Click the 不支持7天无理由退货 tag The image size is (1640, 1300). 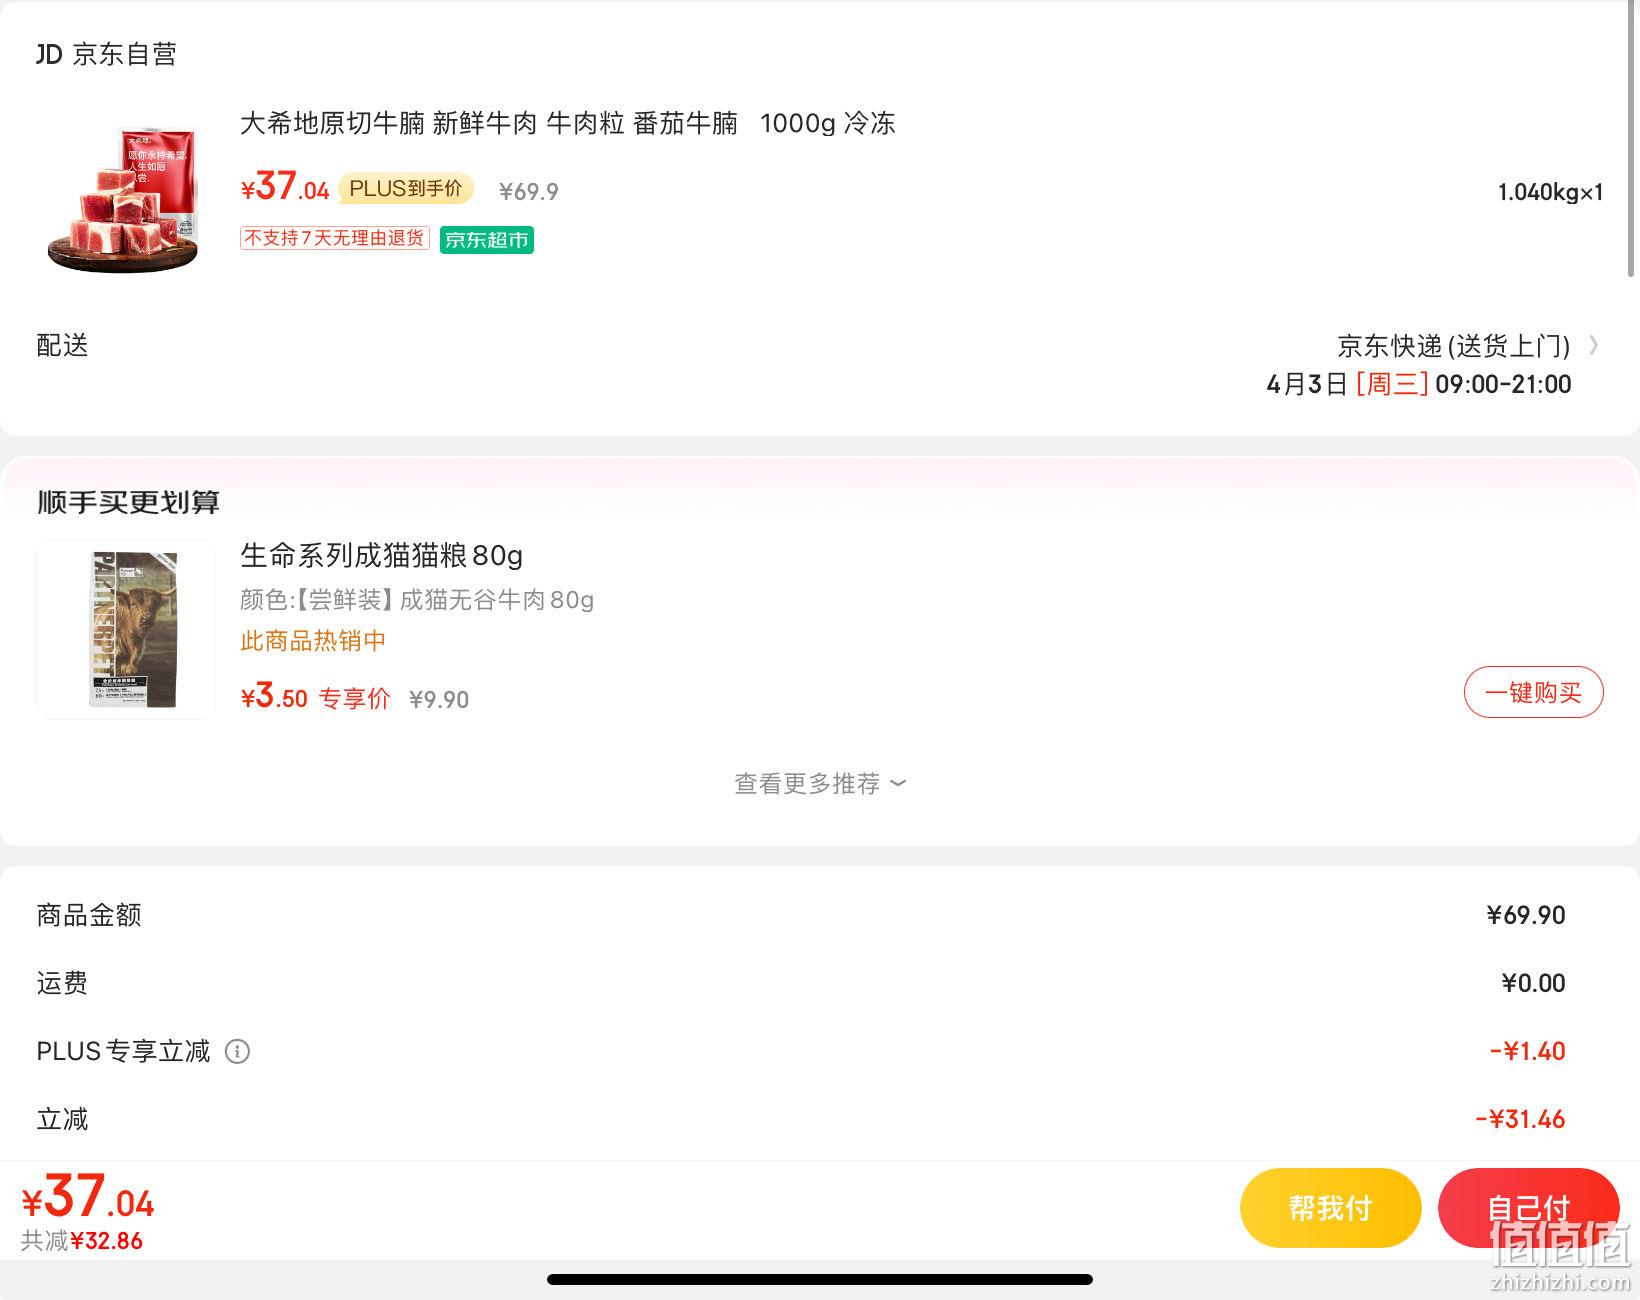[335, 238]
